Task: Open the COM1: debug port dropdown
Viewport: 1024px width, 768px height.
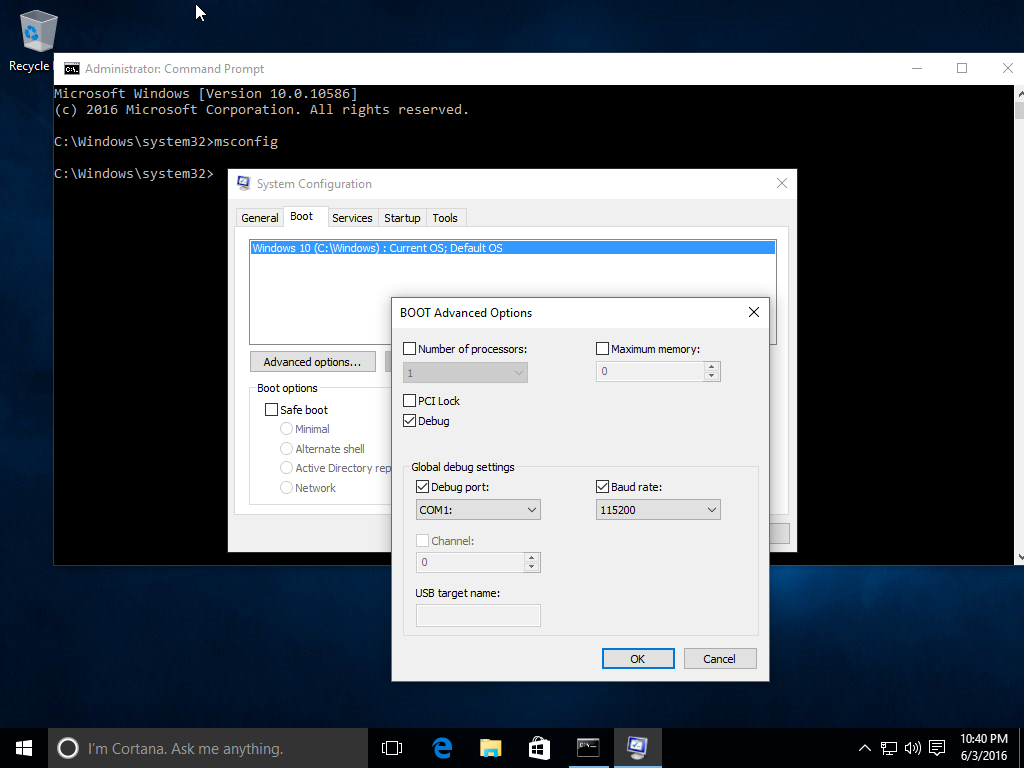Action: (478, 510)
